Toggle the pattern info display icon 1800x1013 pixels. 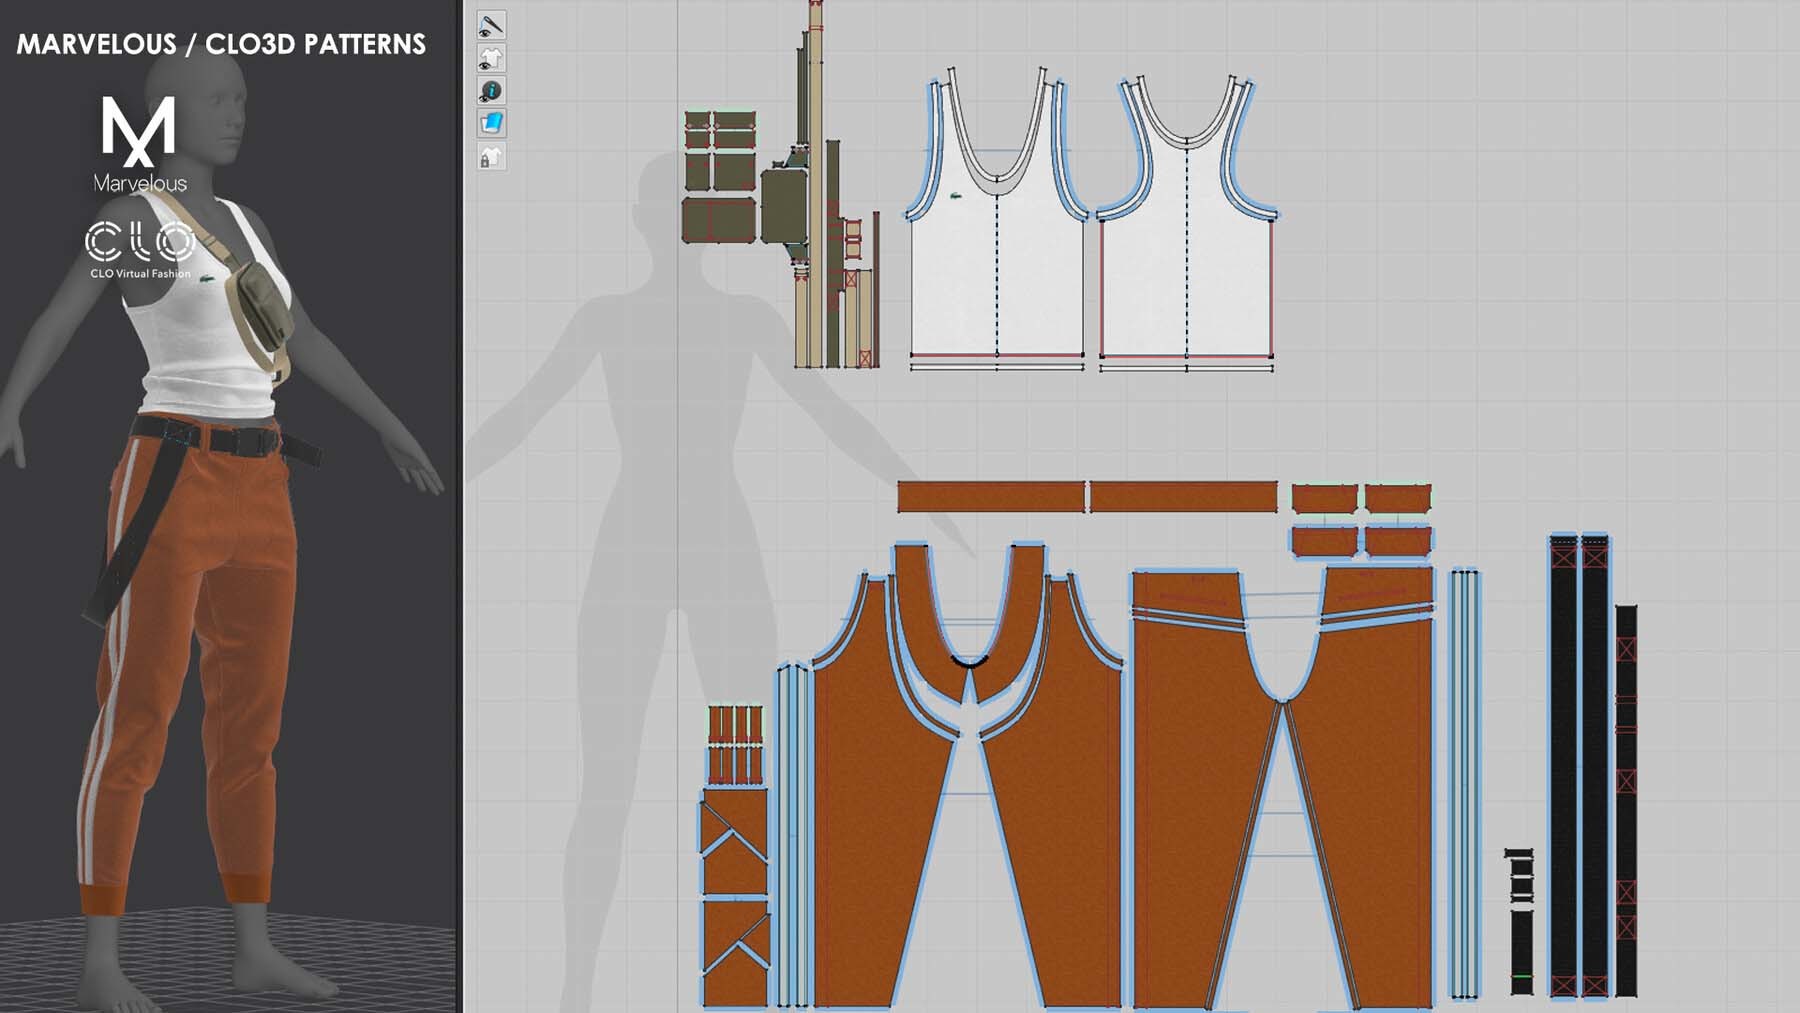click(491, 91)
